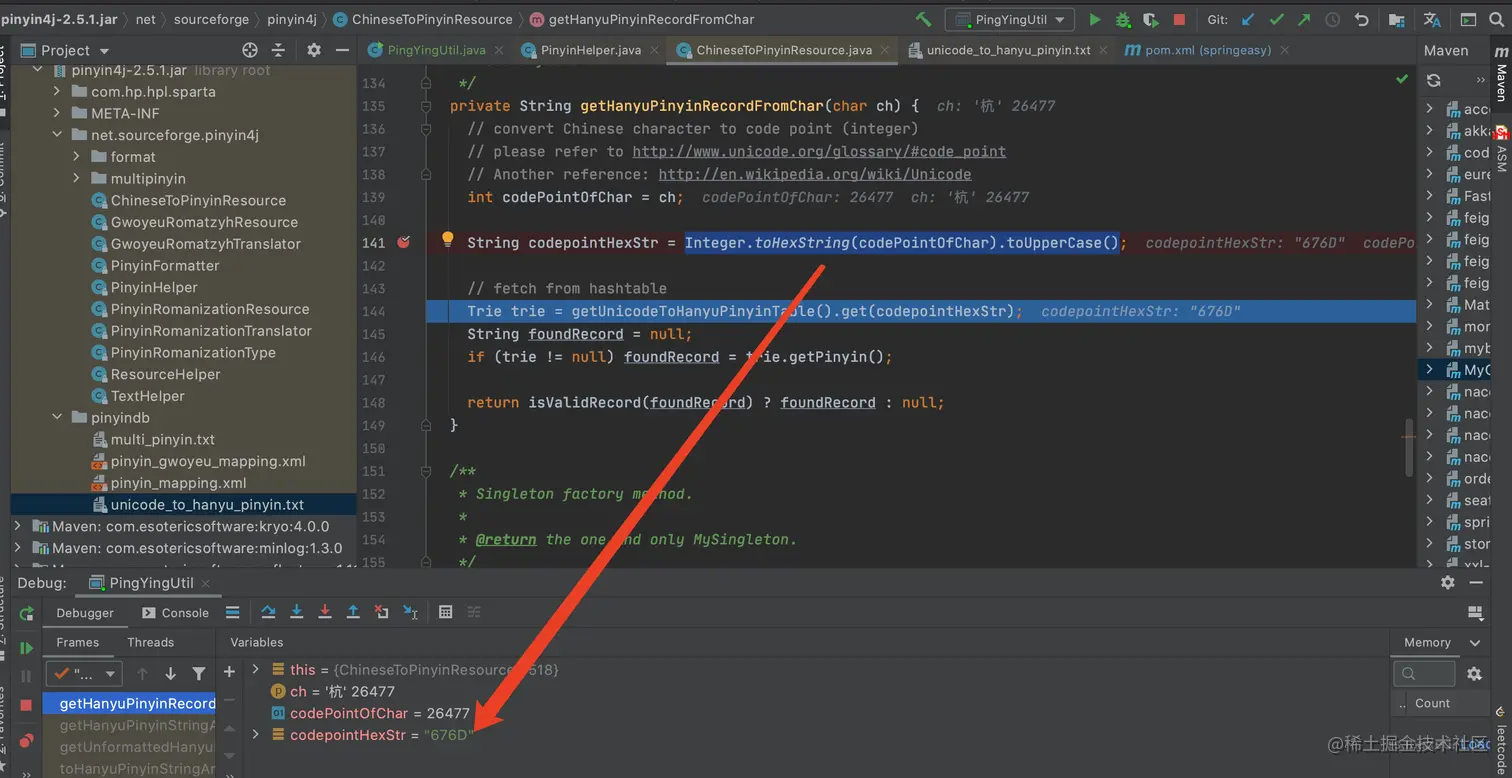Image resolution: width=1512 pixels, height=778 pixels.
Task: Reload Maven projects with the refresh icon
Action: 1434,80
